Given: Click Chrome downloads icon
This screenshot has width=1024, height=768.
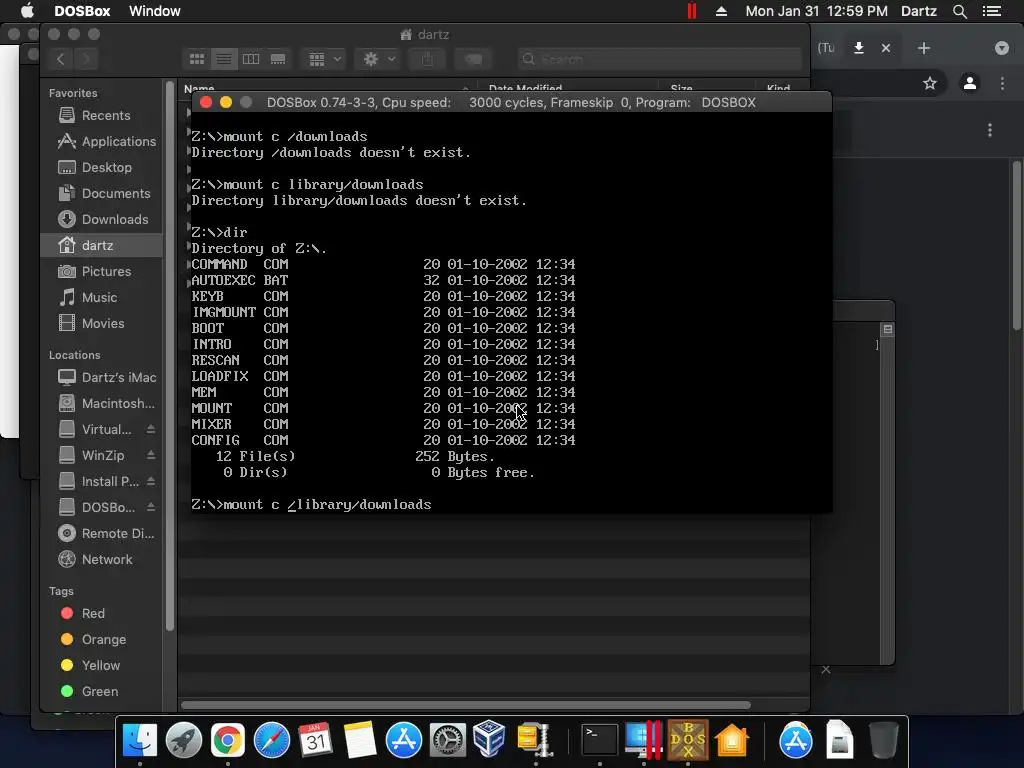Looking at the screenshot, I should click(x=859, y=48).
